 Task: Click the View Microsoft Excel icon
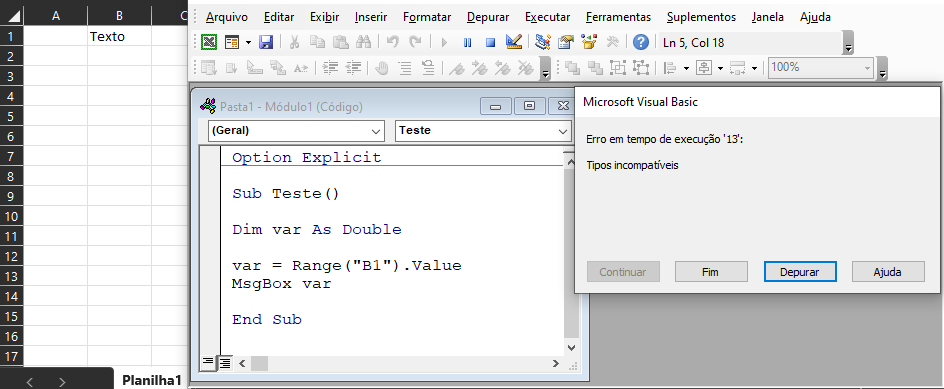coord(209,42)
